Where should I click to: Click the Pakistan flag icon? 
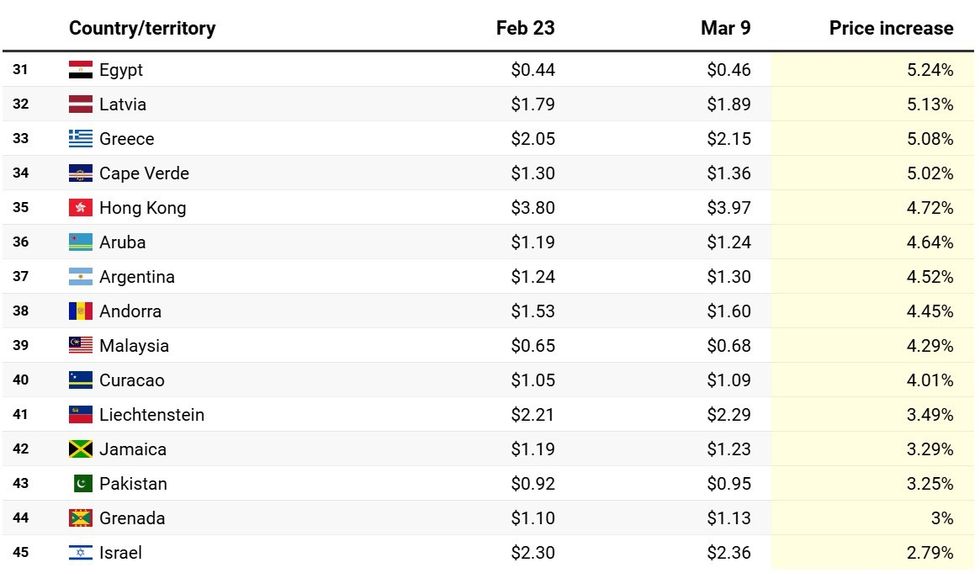click(82, 484)
